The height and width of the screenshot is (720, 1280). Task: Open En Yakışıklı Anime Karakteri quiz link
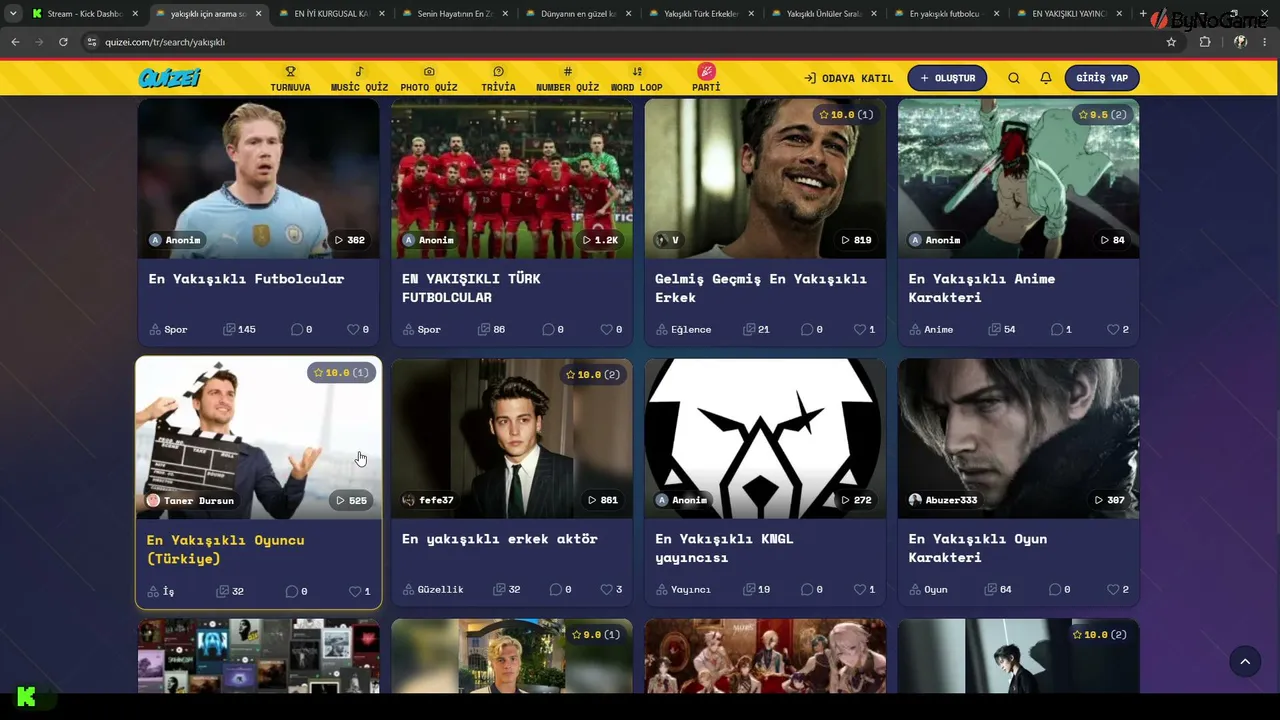pos(982,288)
